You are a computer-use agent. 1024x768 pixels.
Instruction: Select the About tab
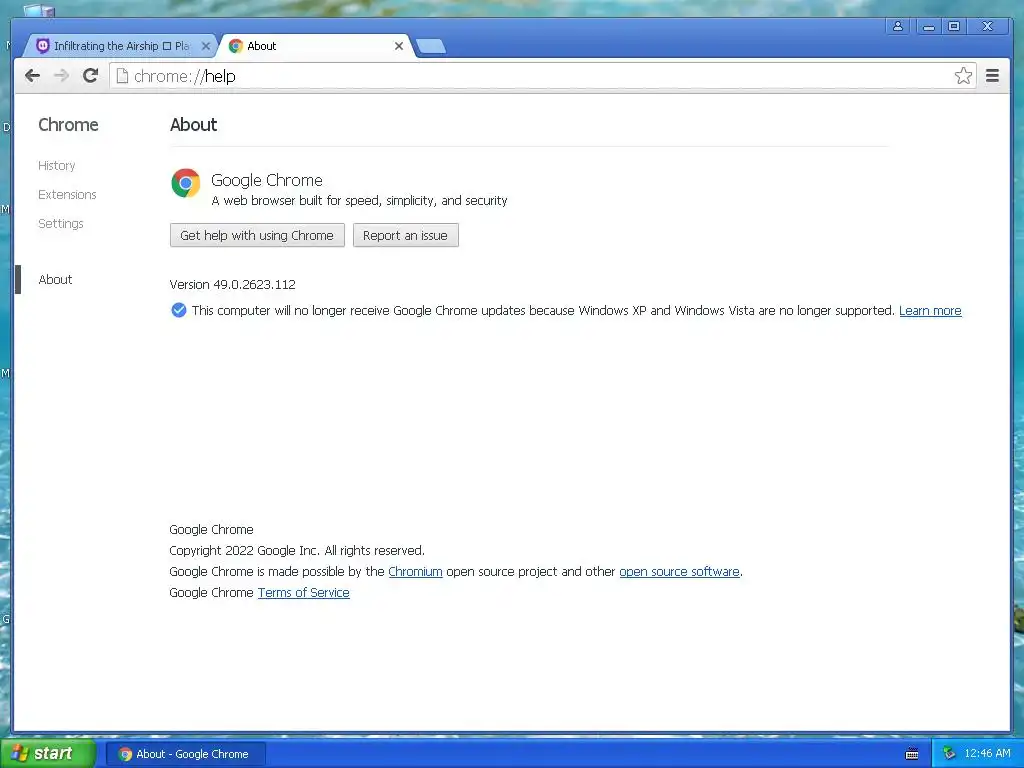[315, 46]
